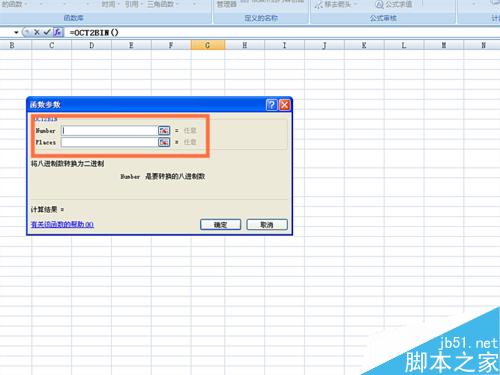This screenshot has height=375, width=500.
Task: Select column I header
Action: [x=284, y=45]
